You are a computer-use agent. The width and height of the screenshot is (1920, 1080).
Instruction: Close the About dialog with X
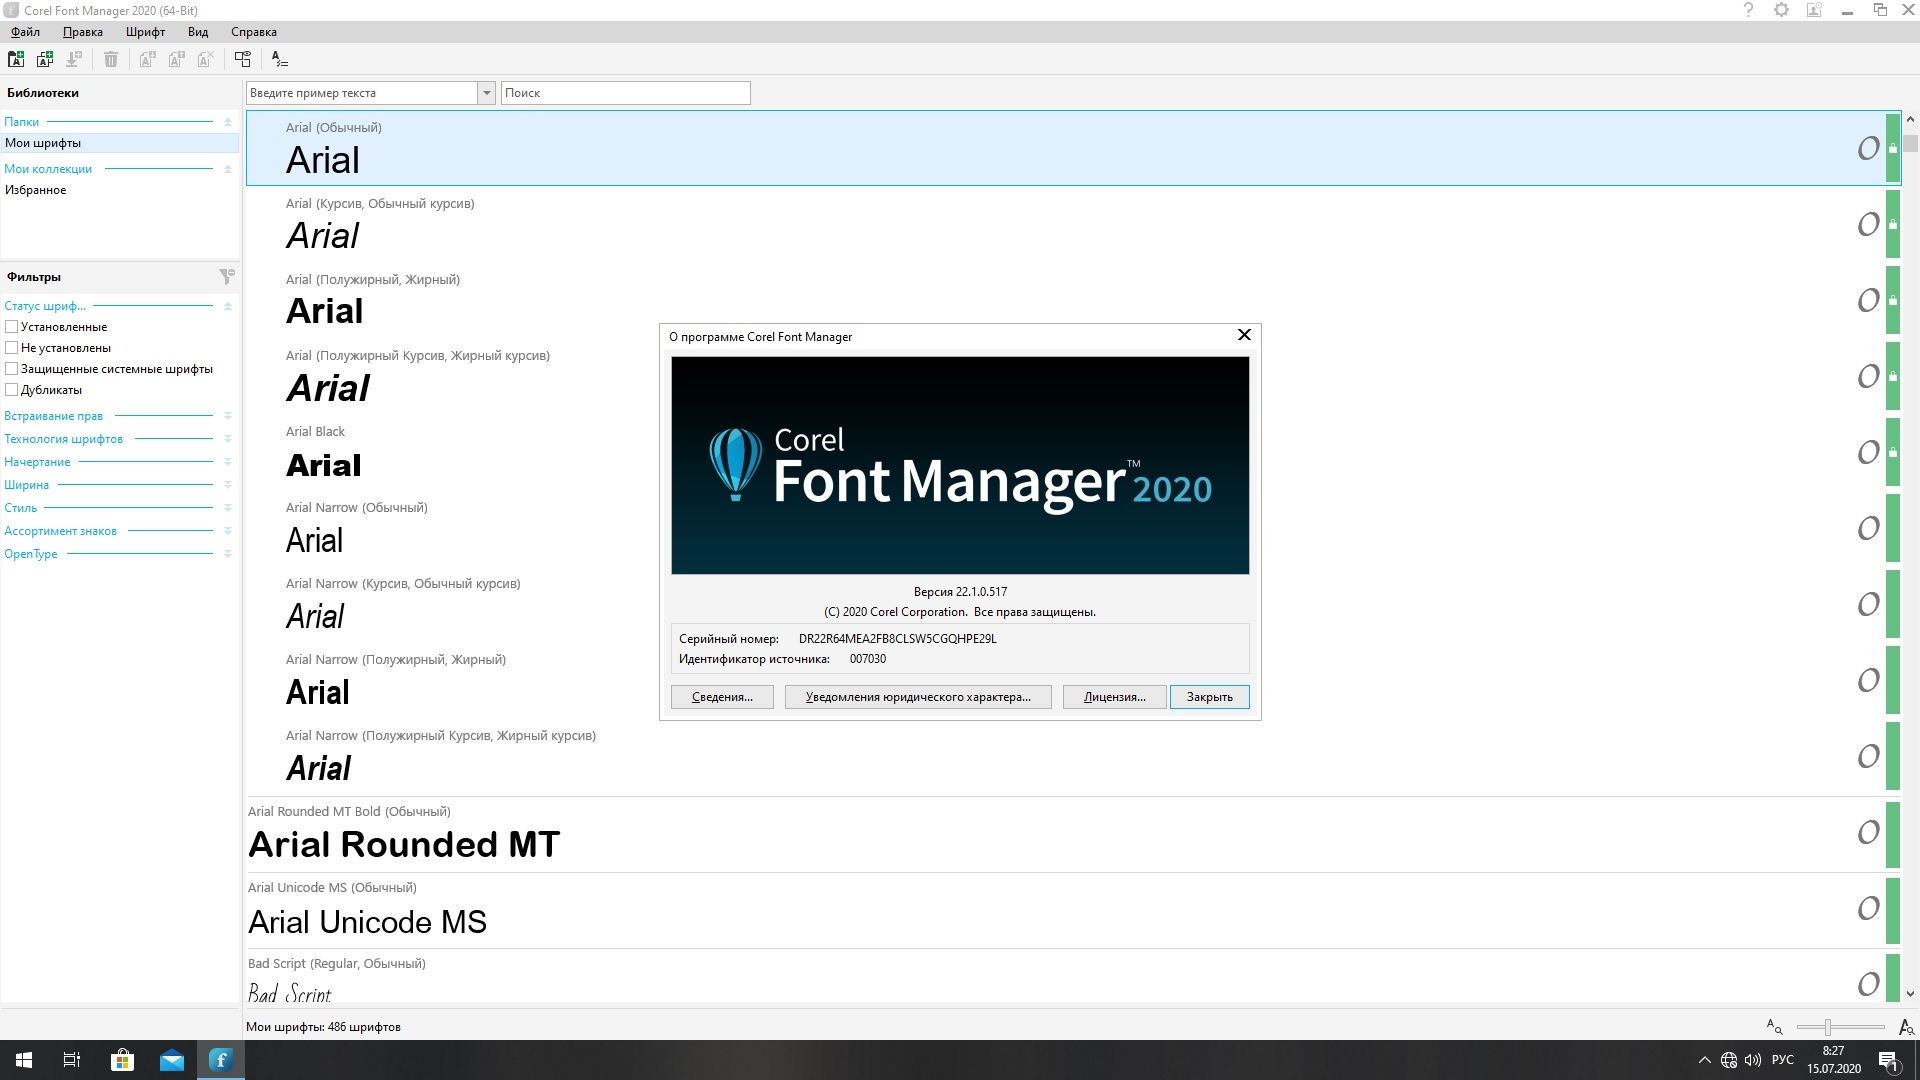(x=1244, y=335)
